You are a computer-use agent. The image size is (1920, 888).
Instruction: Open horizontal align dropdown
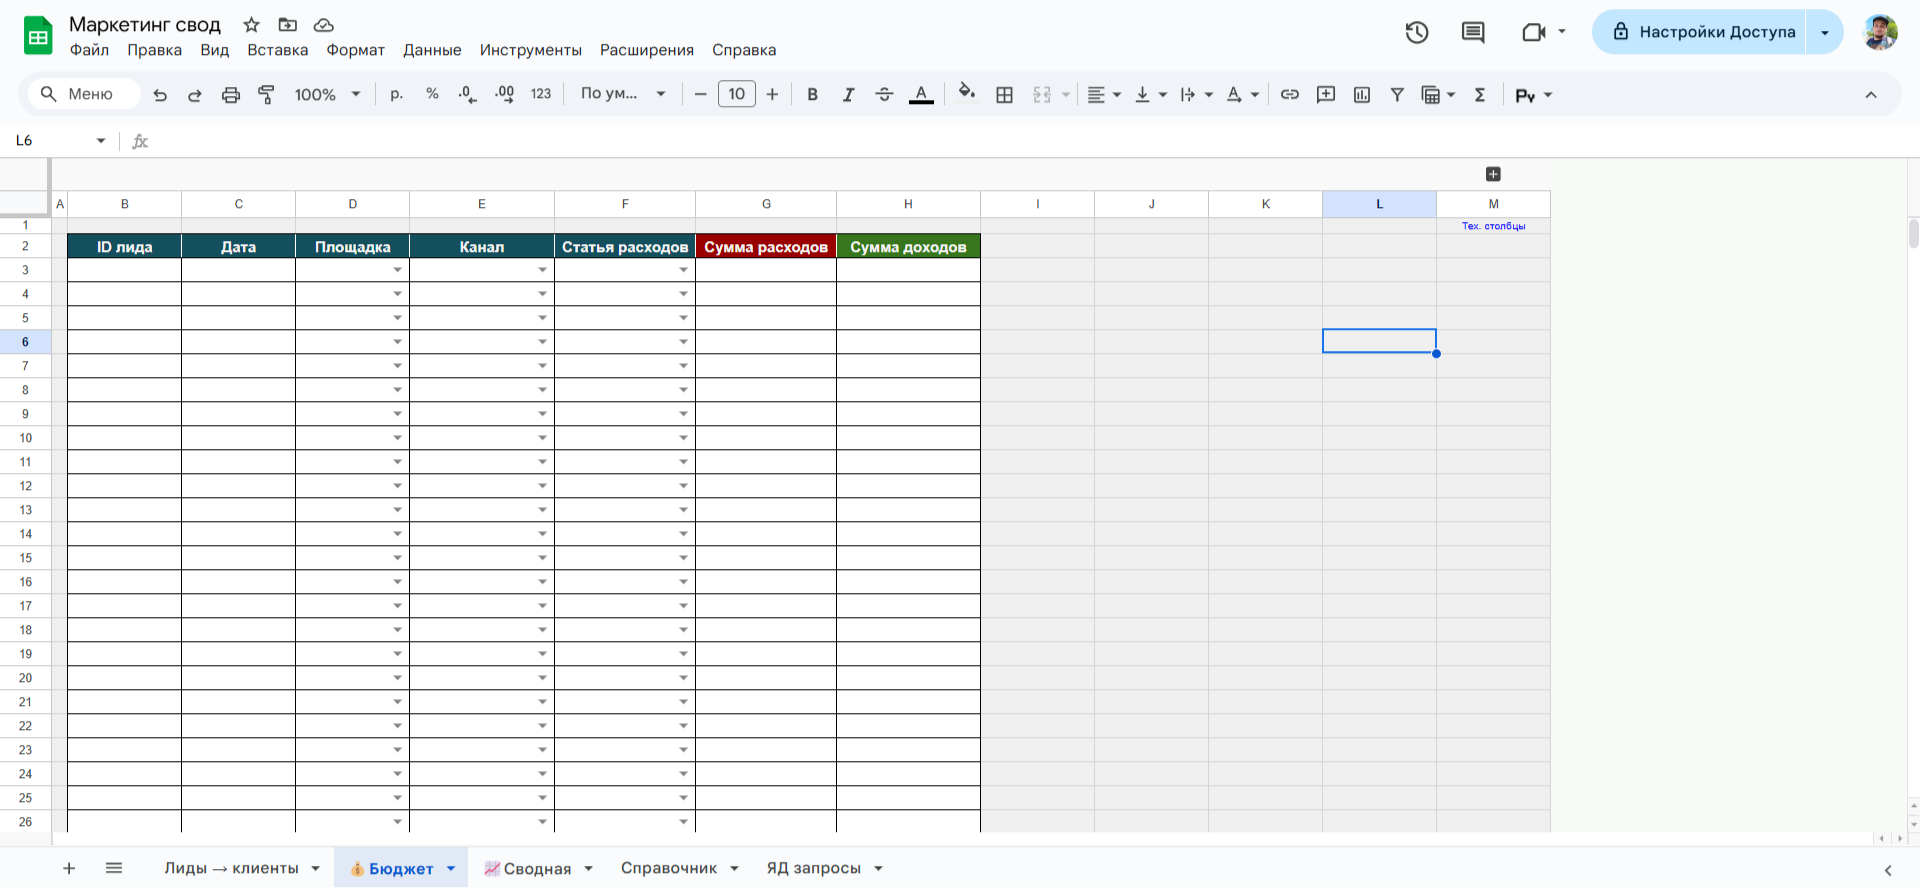[x=1104, y=94]
